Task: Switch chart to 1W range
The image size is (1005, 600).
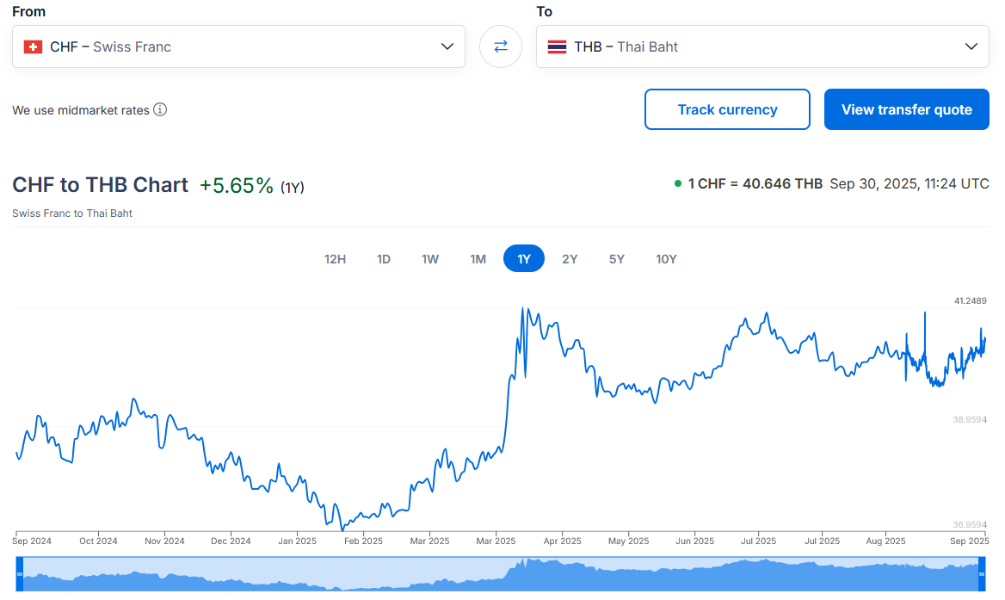Action: [x=430, y=259]
